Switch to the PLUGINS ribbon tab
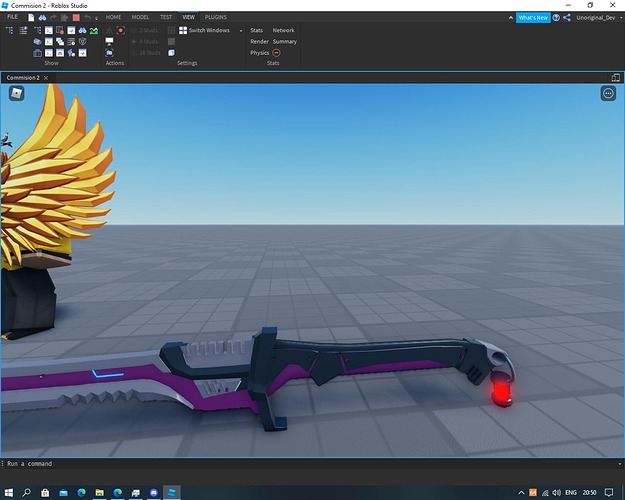This screenshot has width=625, height=500. click(216, 18)
